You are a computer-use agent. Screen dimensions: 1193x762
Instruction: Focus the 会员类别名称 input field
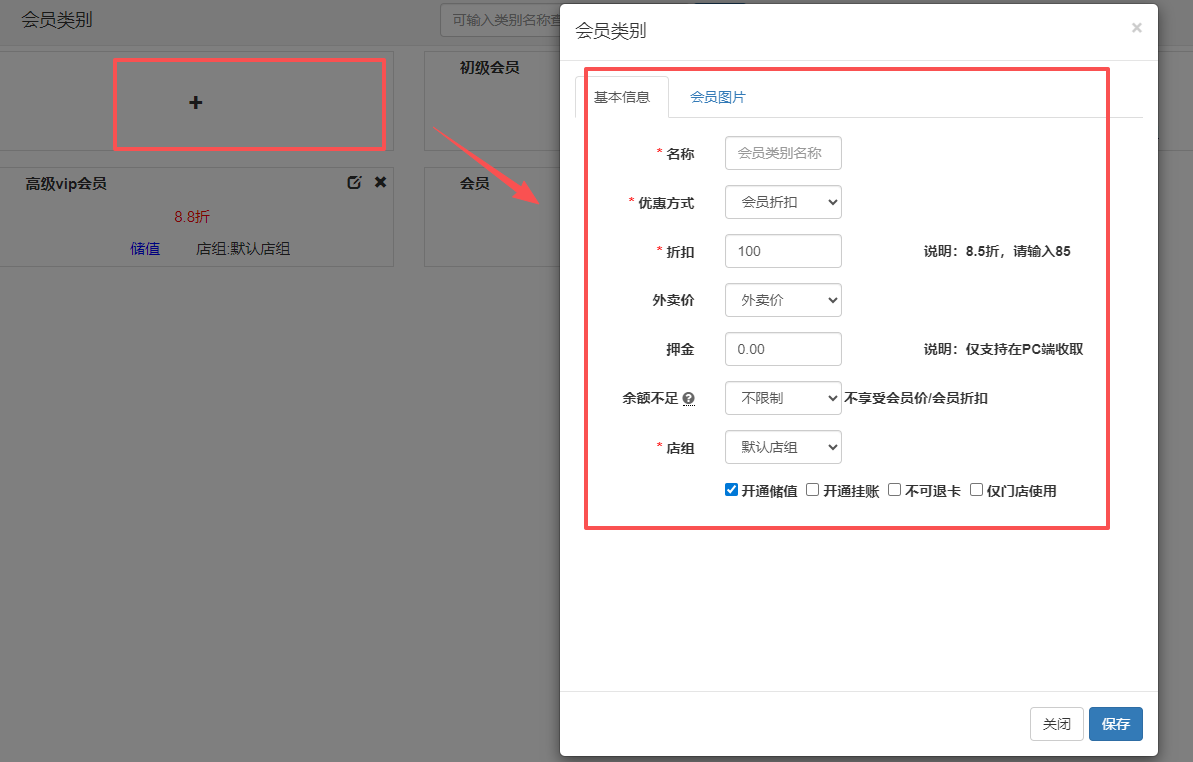(783, 153)
